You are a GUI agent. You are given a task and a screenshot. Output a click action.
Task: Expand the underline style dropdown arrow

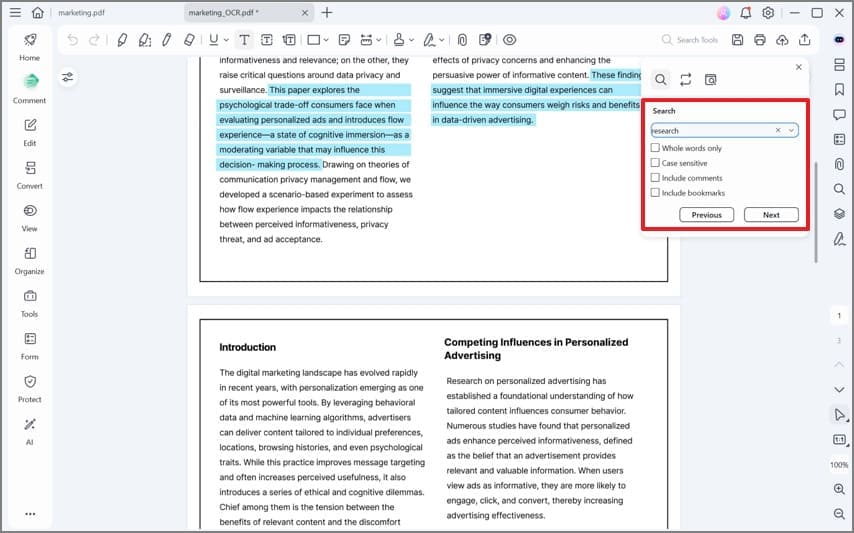point(226,40)
